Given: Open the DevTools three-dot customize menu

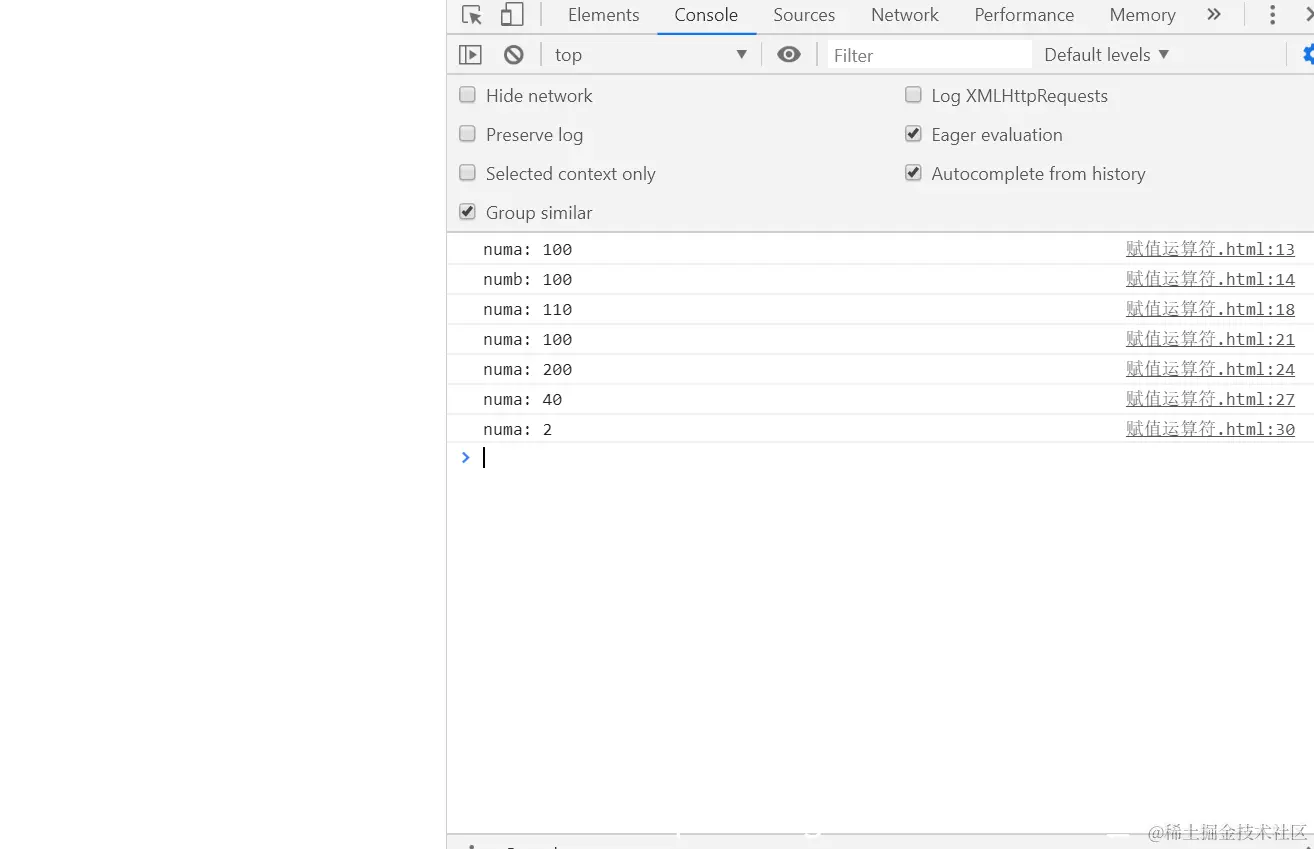Looking at the screenshot, I should [1272, 15].
